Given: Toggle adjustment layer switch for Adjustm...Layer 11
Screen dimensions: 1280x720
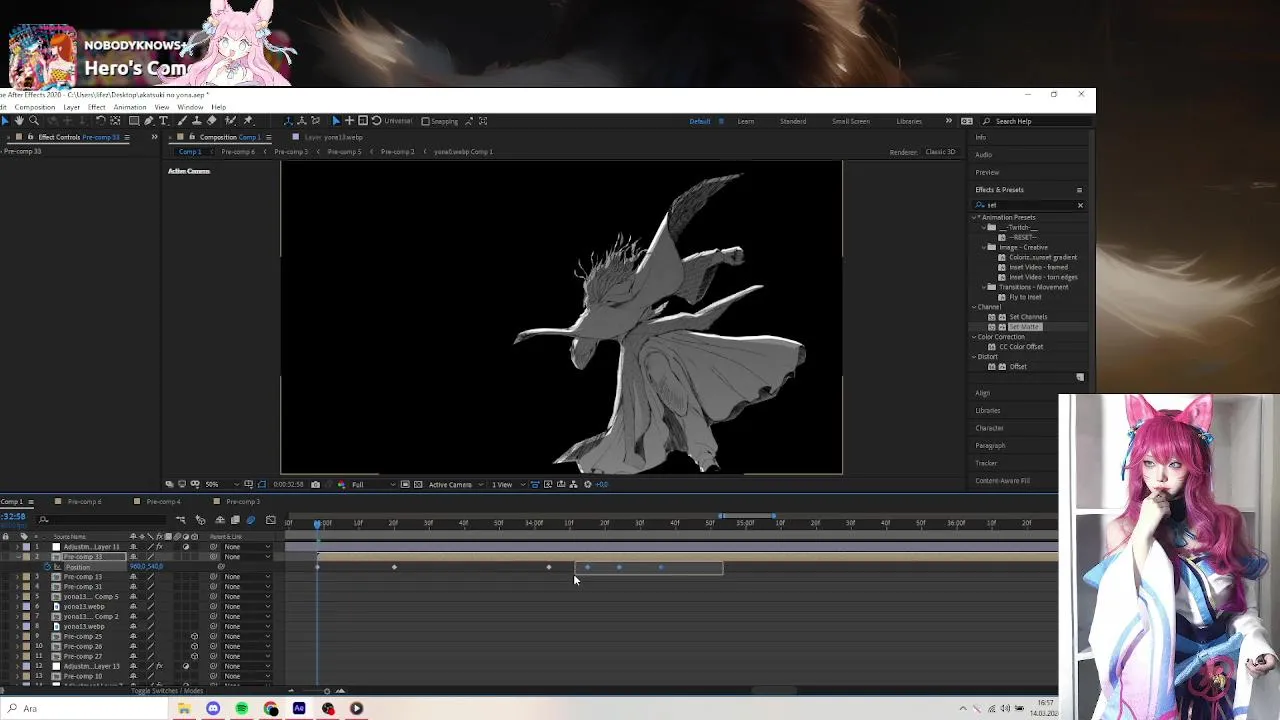Looking at the screenshot, I should [x=186, y=547].
